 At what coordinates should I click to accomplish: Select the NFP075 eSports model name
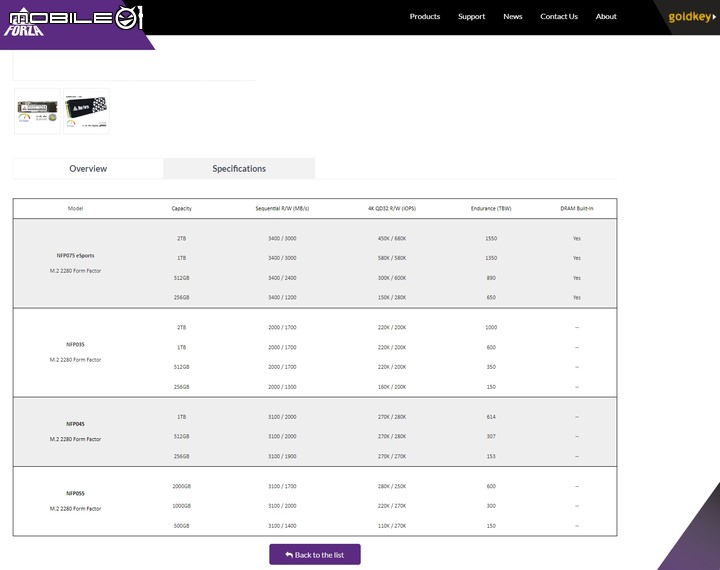[75, 255]
